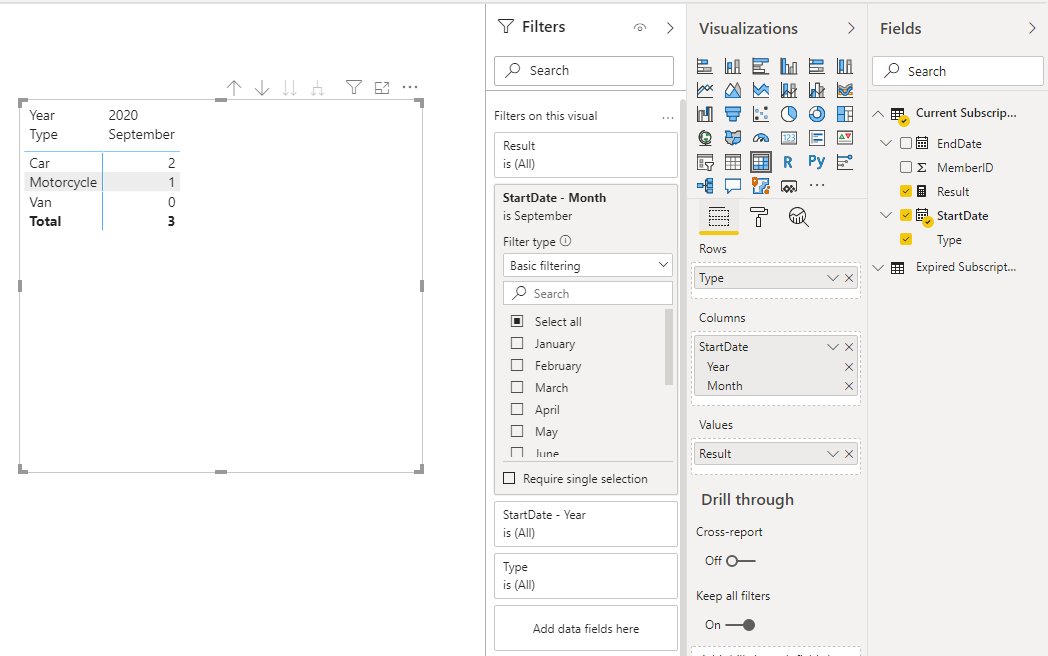Open the matrix visual's more options ellipsis
Screen dimensions: 1048x656
410,87
